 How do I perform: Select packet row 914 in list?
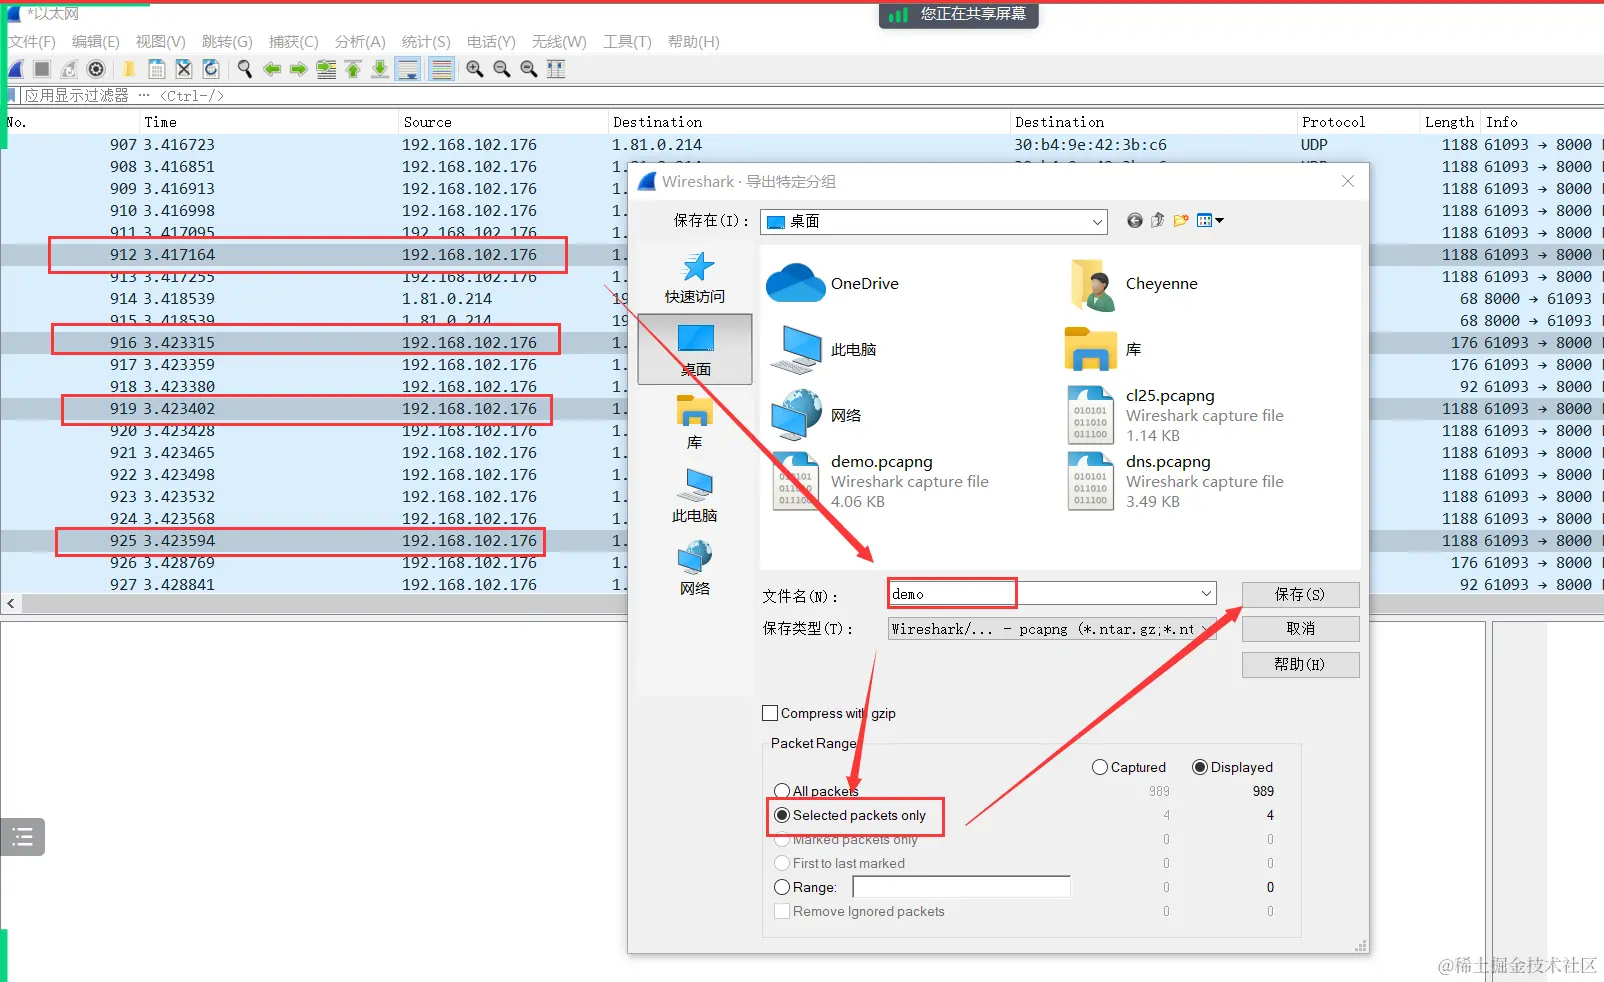(x=315, y=299)
